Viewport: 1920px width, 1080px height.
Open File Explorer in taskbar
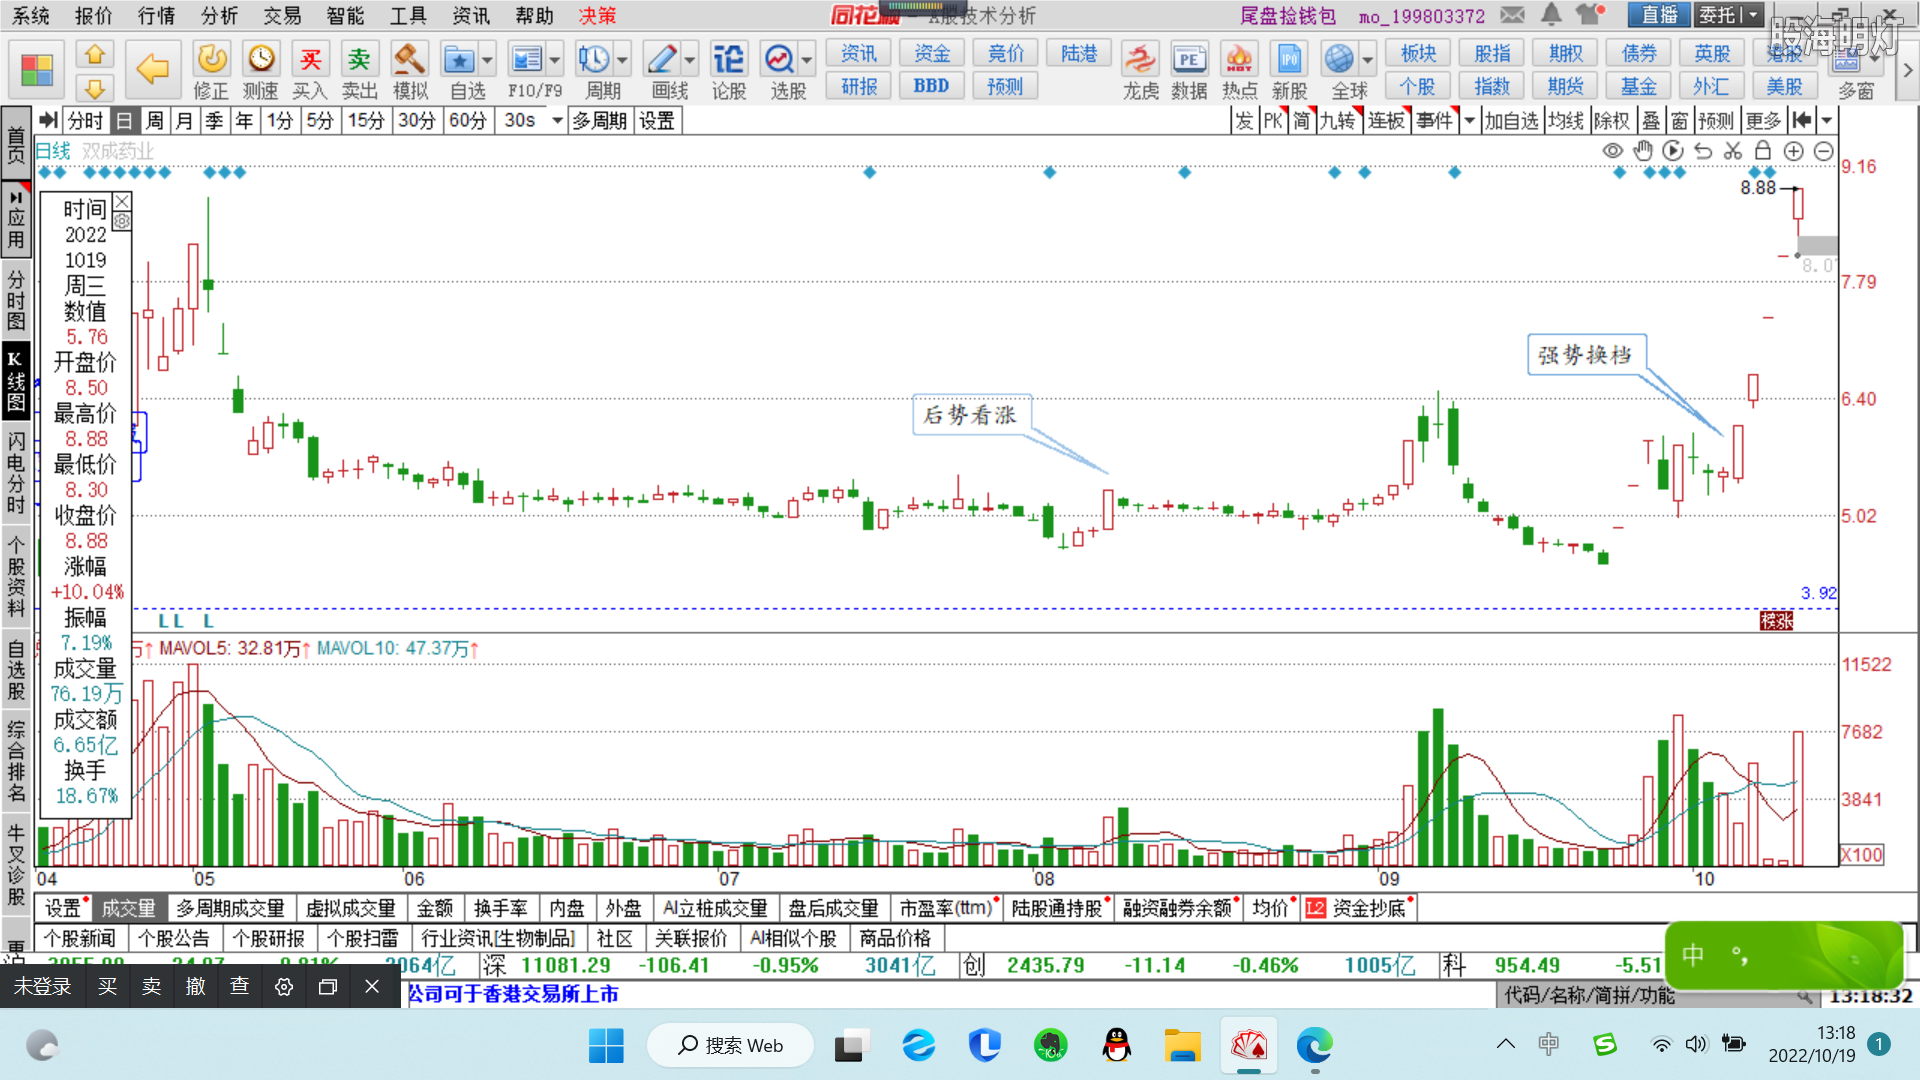1182,1045
